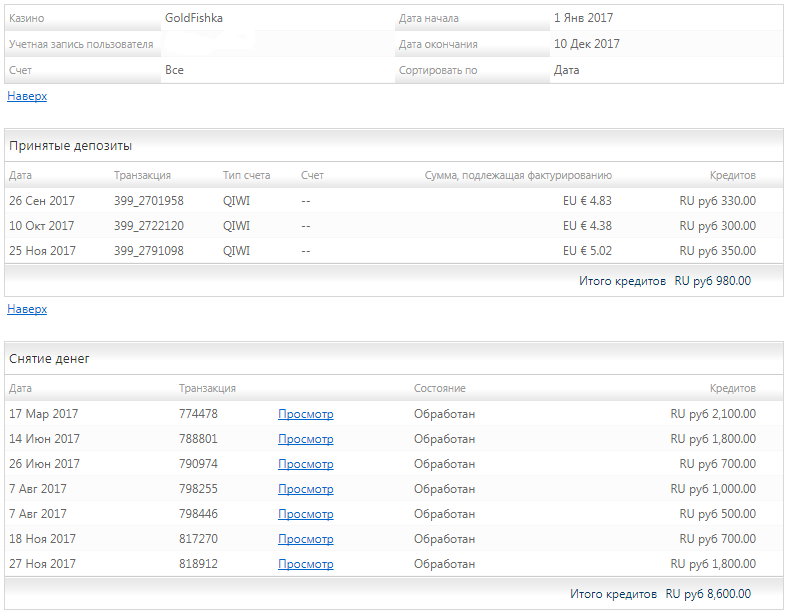The image size is (793, 614).
Task: Open Просмотр for transaction 788801
Action: [305, 439]
